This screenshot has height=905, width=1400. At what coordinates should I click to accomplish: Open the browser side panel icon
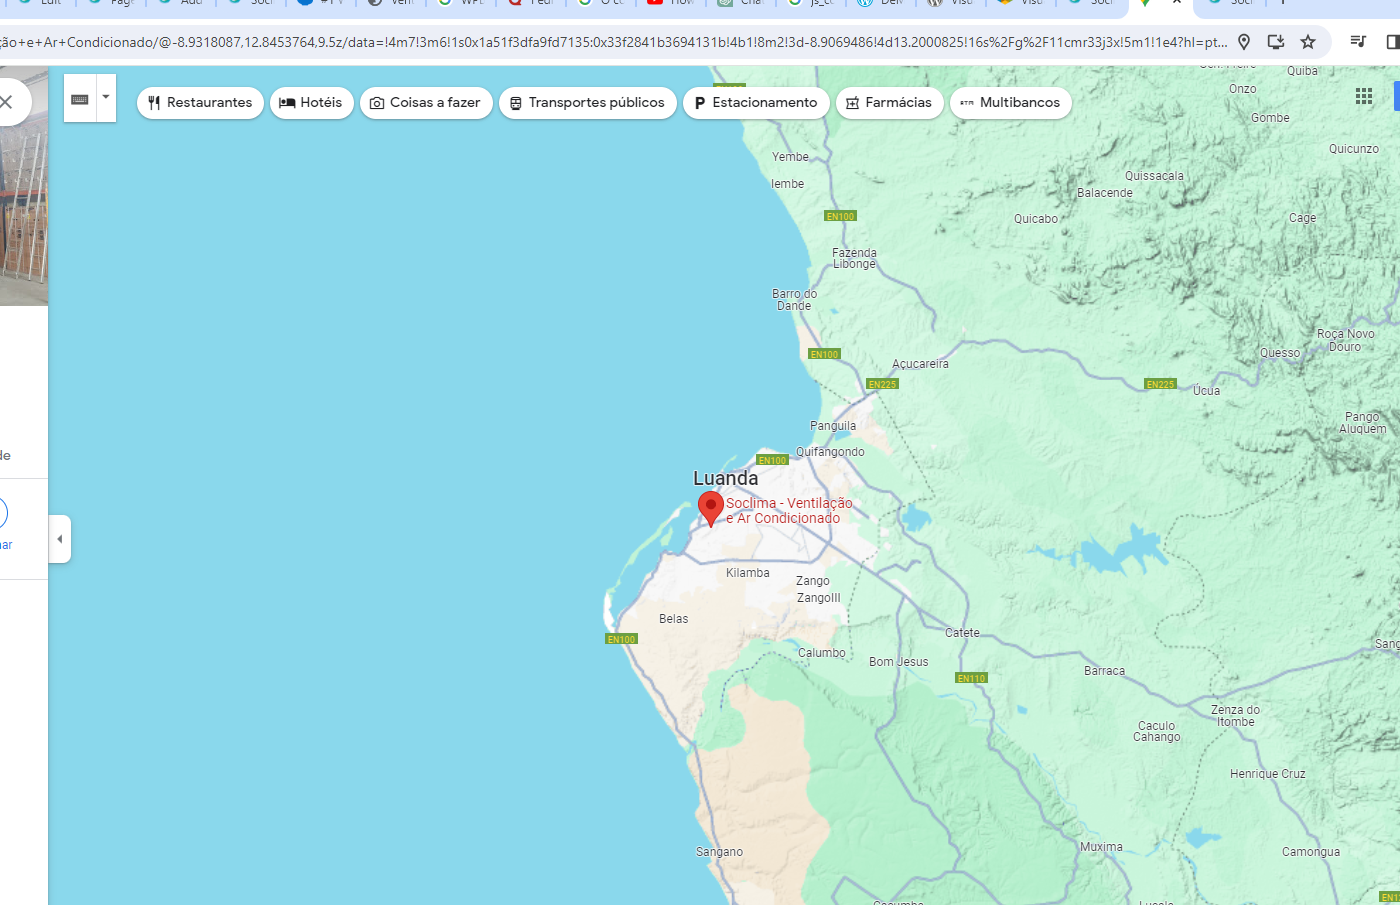[x=1392, y=42]
